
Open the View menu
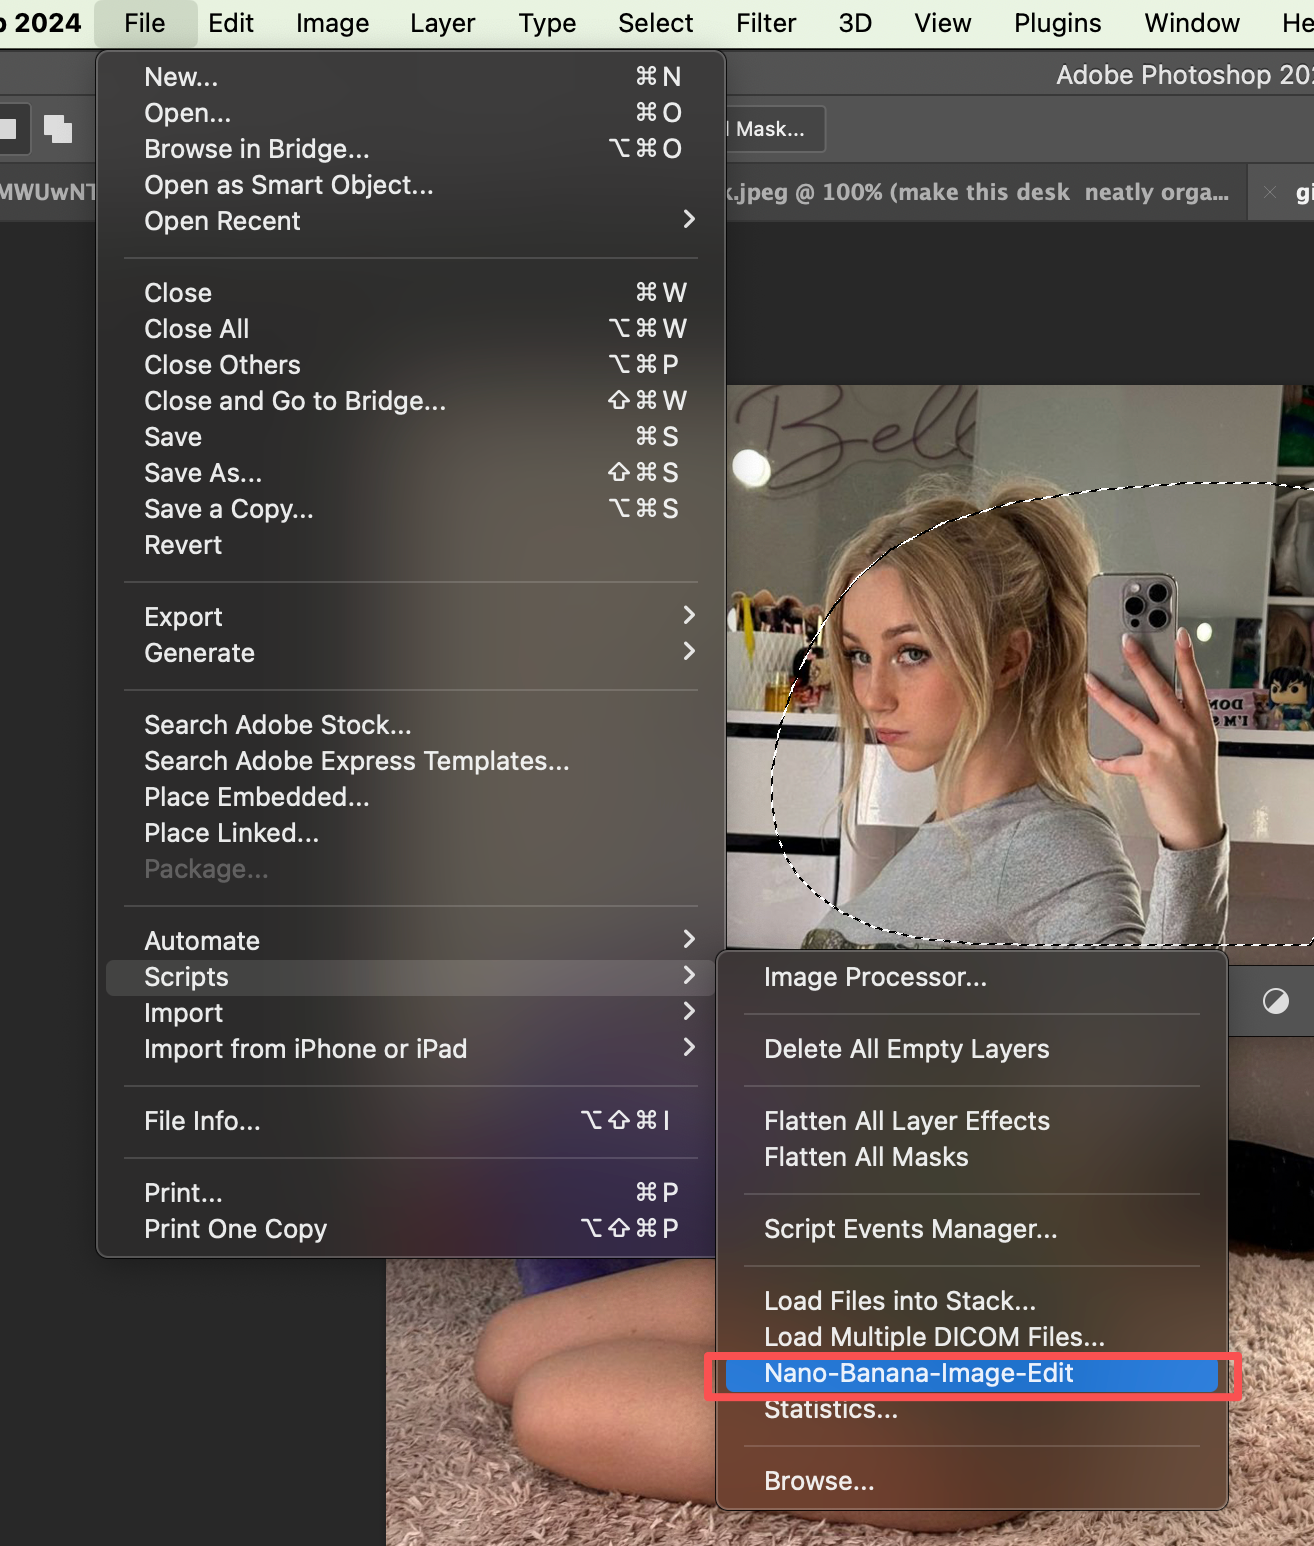click(942, 23)
